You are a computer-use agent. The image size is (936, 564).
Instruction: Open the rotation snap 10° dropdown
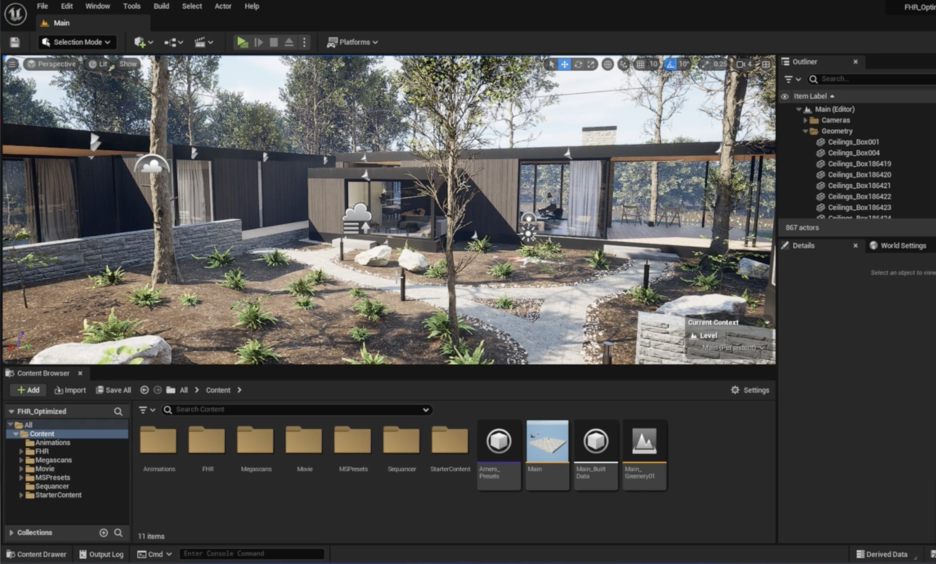coord(684,64)
